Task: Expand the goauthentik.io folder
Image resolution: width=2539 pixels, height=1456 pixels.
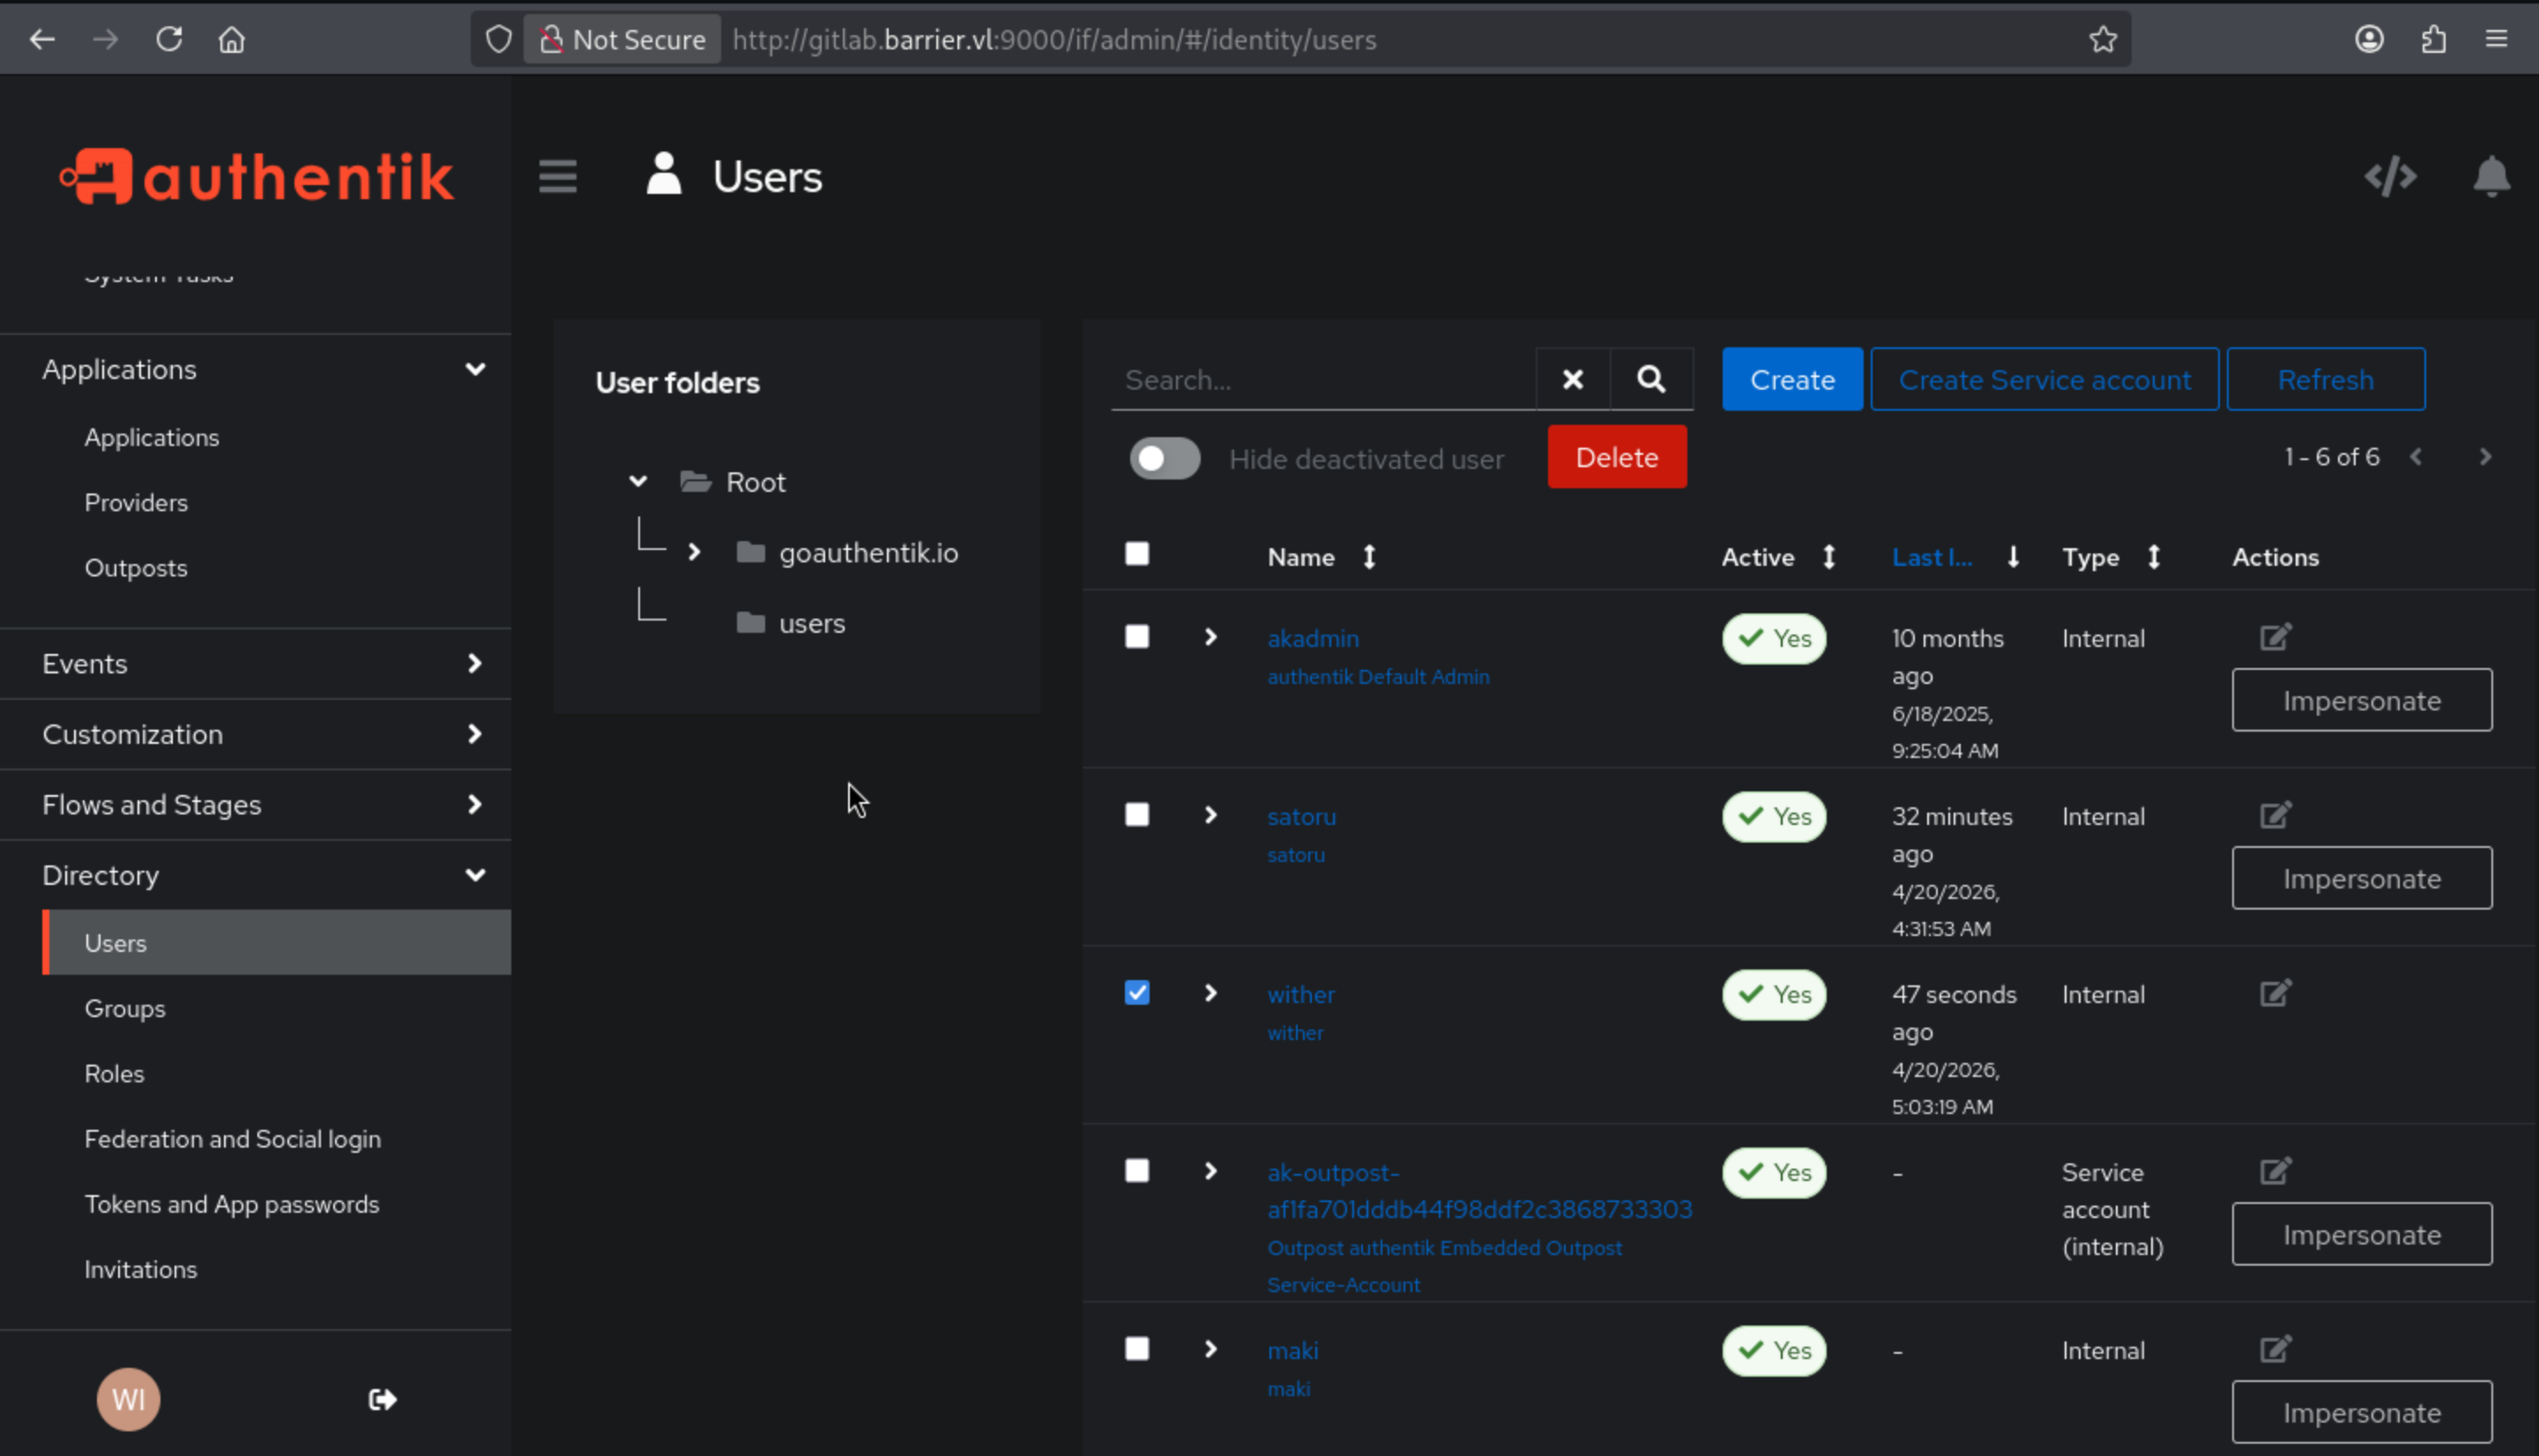Action: point(694,552)
